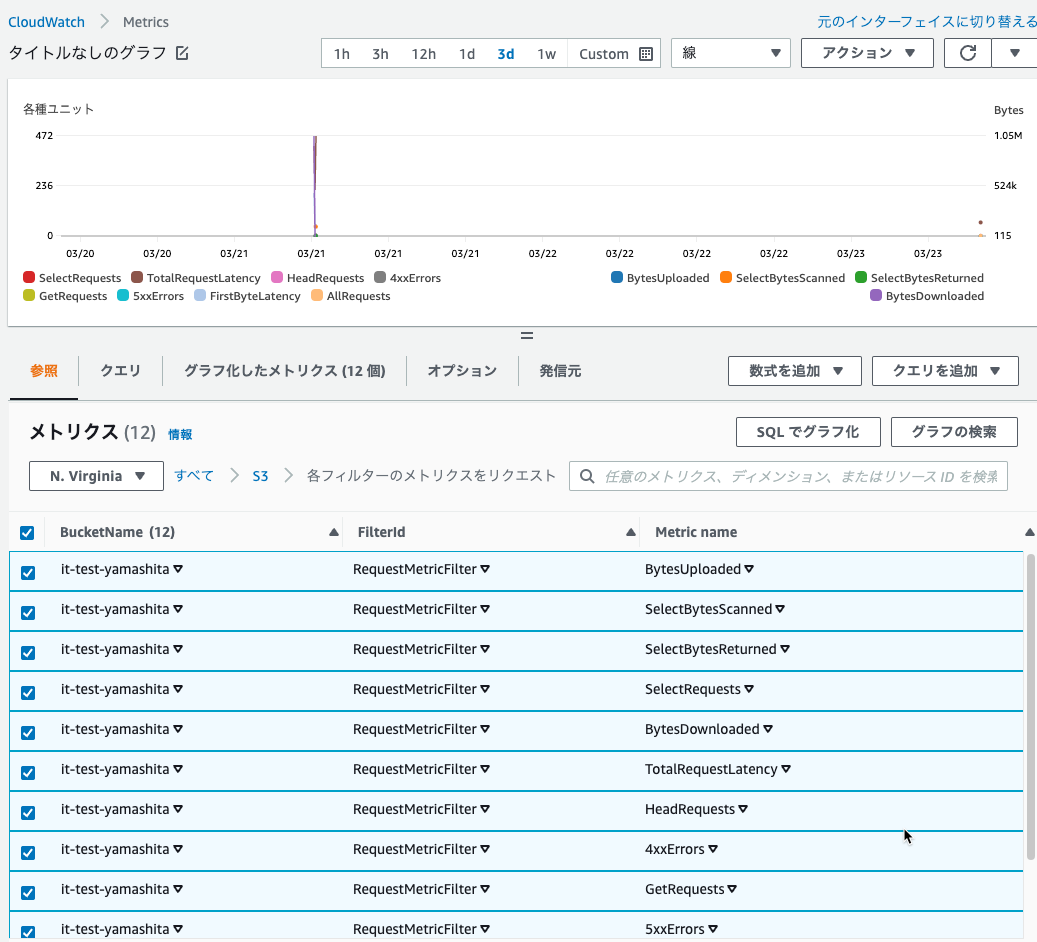Open グラフ化したメトリクス (12 個) tab
Viewport: 1037px width, 942px height.
[284, 371]
